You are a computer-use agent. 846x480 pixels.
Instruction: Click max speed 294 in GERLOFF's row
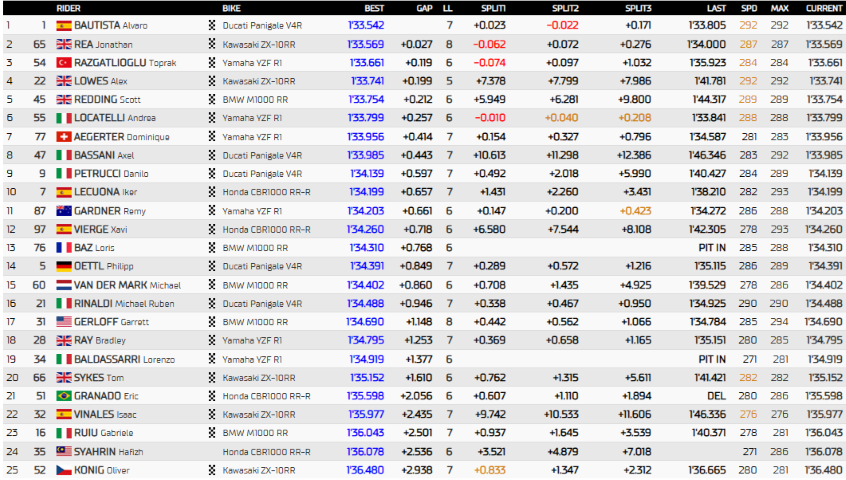tap(780, 321)
